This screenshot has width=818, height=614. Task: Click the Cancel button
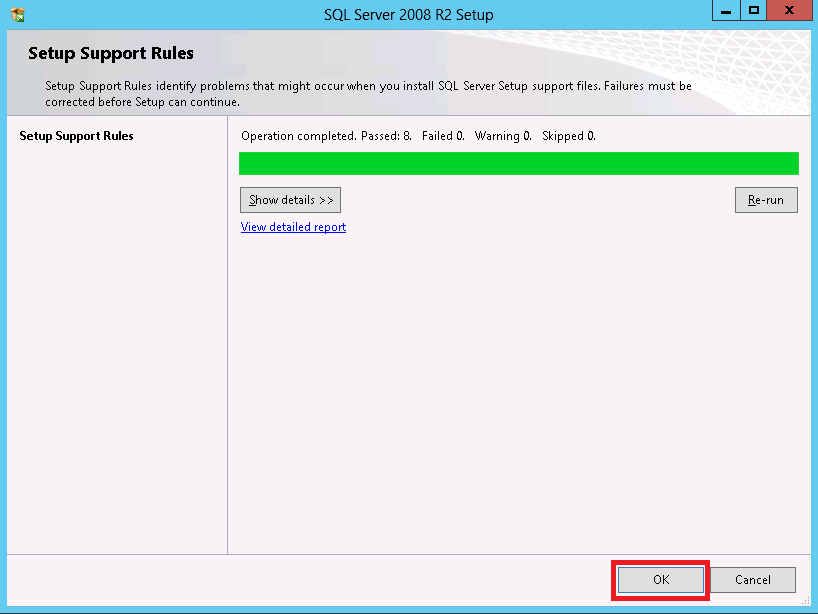pos(753,580)
